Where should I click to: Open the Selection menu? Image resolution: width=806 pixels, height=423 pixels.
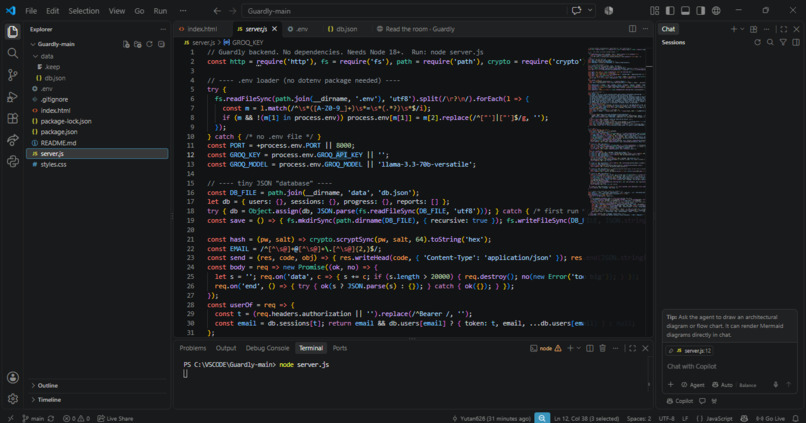click(84, 11)
